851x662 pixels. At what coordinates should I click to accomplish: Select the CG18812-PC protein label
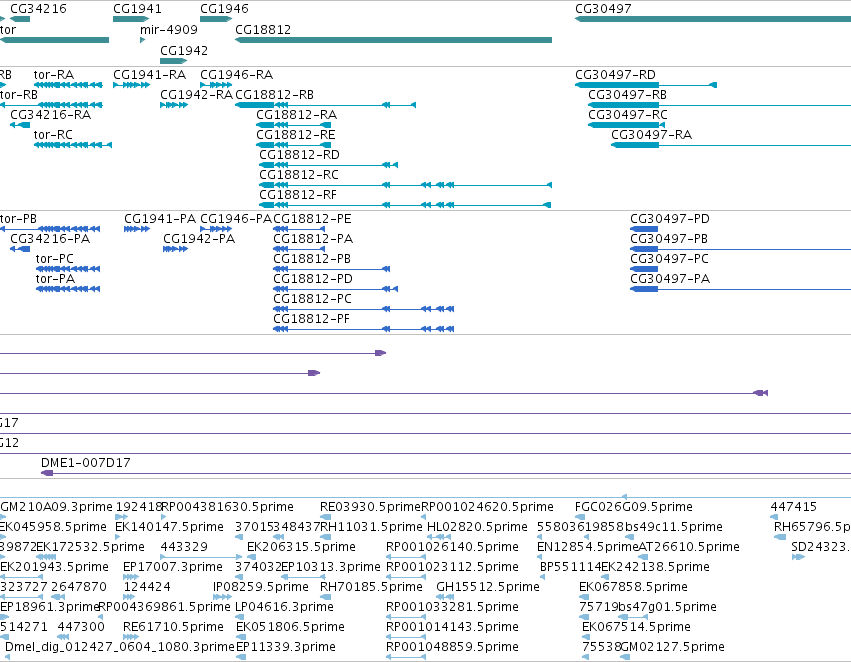pyautogui.click(x=313, y=299)
